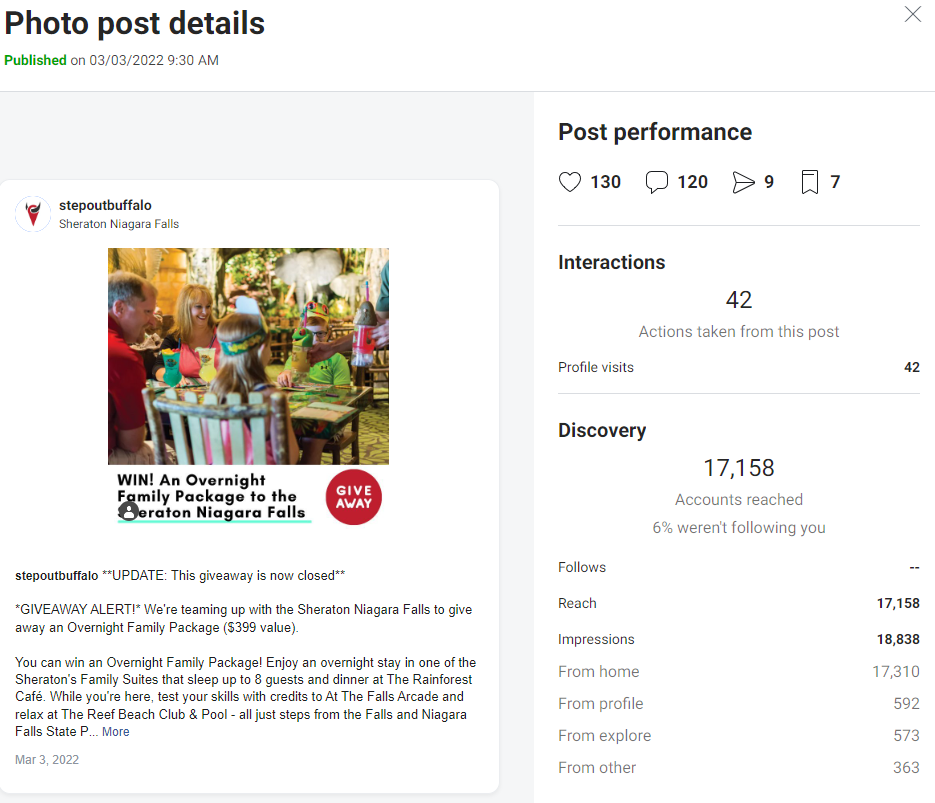The image size is (935, 803).
Task: Select the Reach metric row
Action: 738,603
